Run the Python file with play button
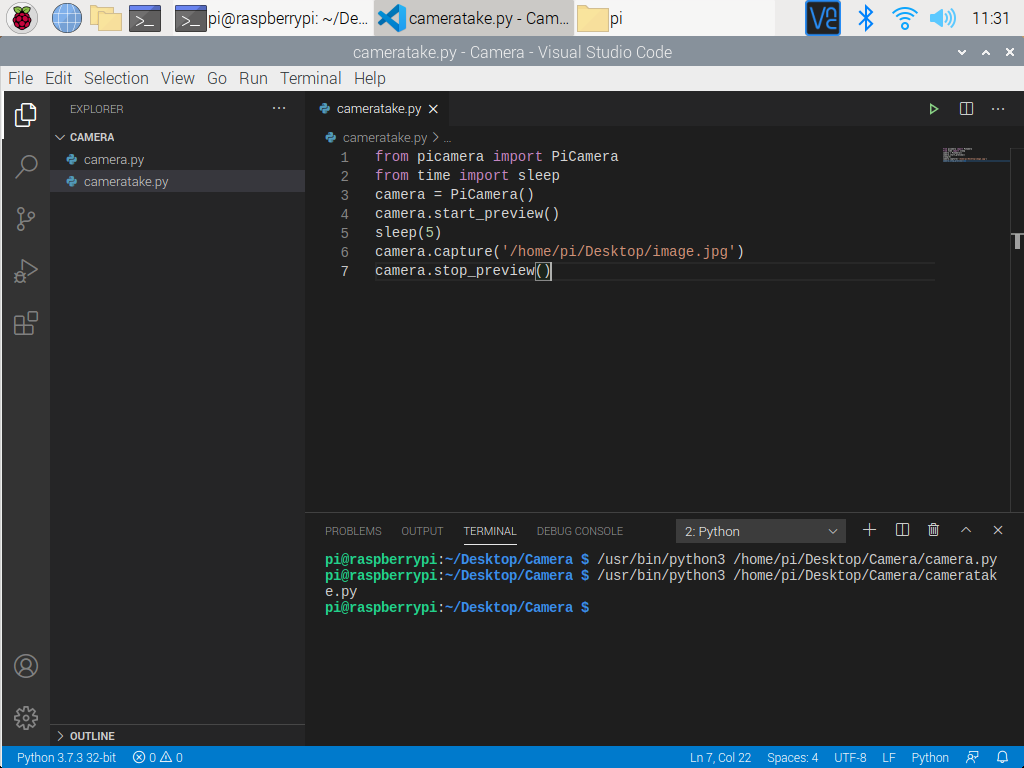1024x768 pixels. point(934,109)
